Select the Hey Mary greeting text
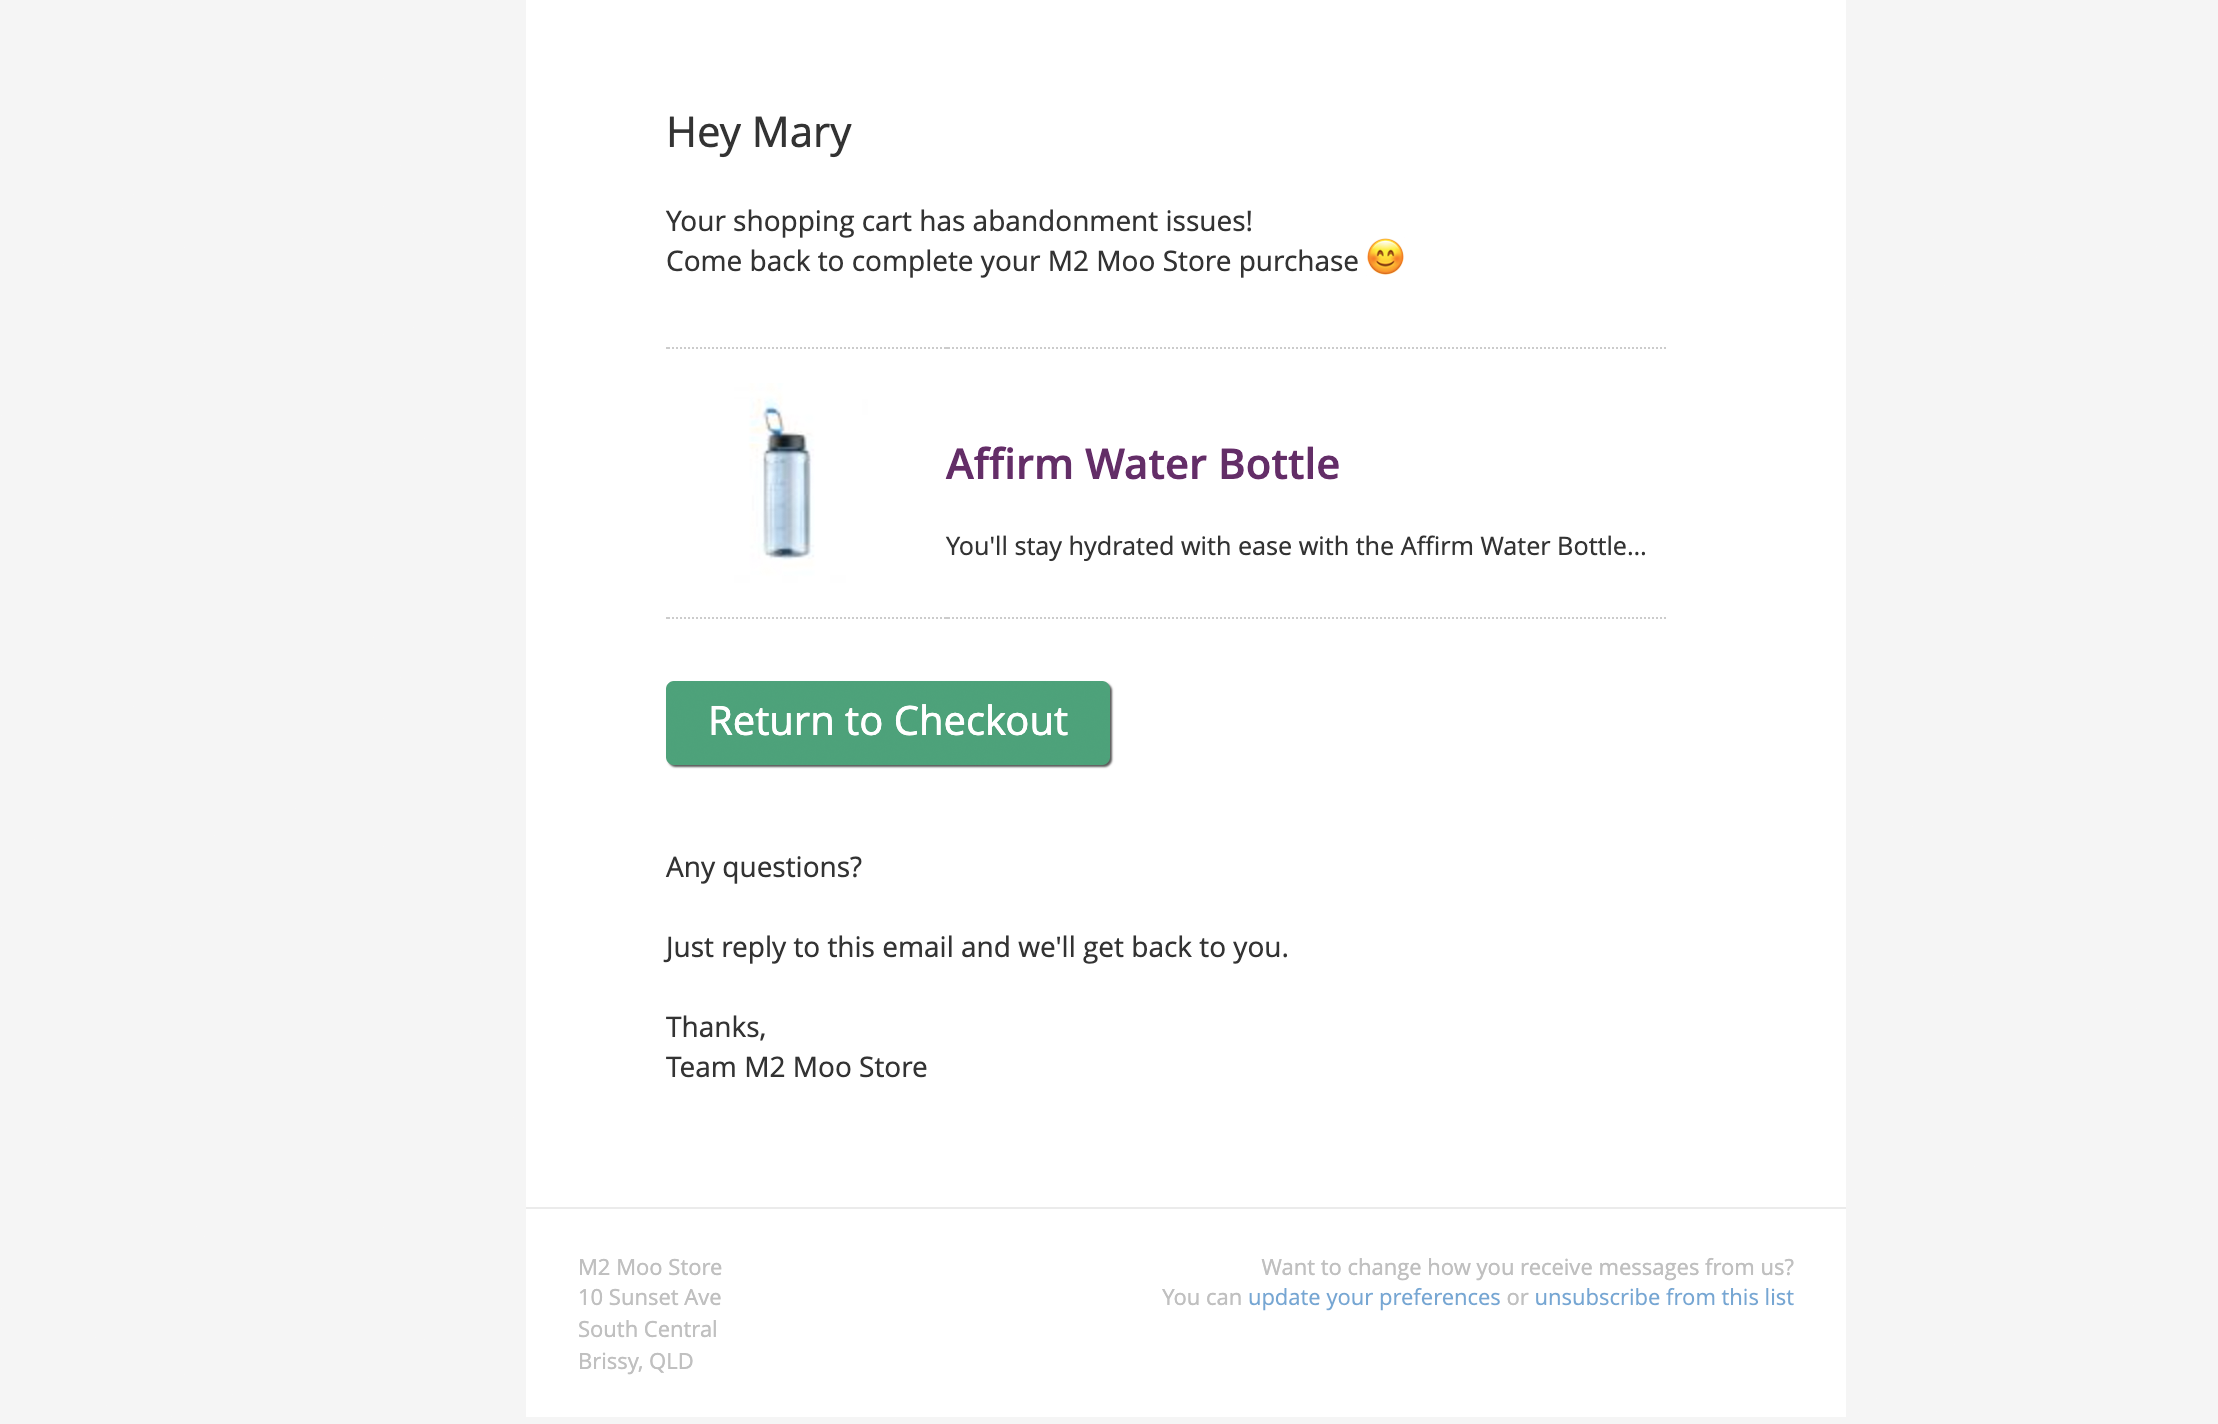Viewport: 2218px width, 1424px height. [x=758, y=130]
